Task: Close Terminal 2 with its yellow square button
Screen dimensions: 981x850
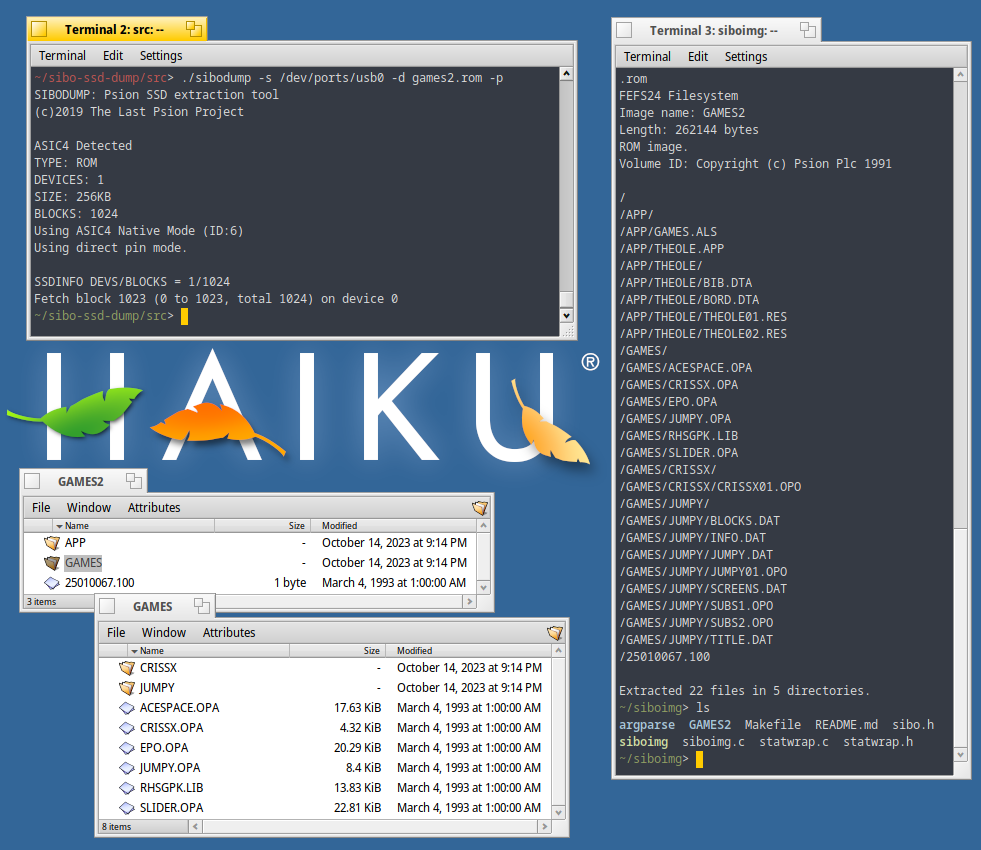Action: (39, 29)
